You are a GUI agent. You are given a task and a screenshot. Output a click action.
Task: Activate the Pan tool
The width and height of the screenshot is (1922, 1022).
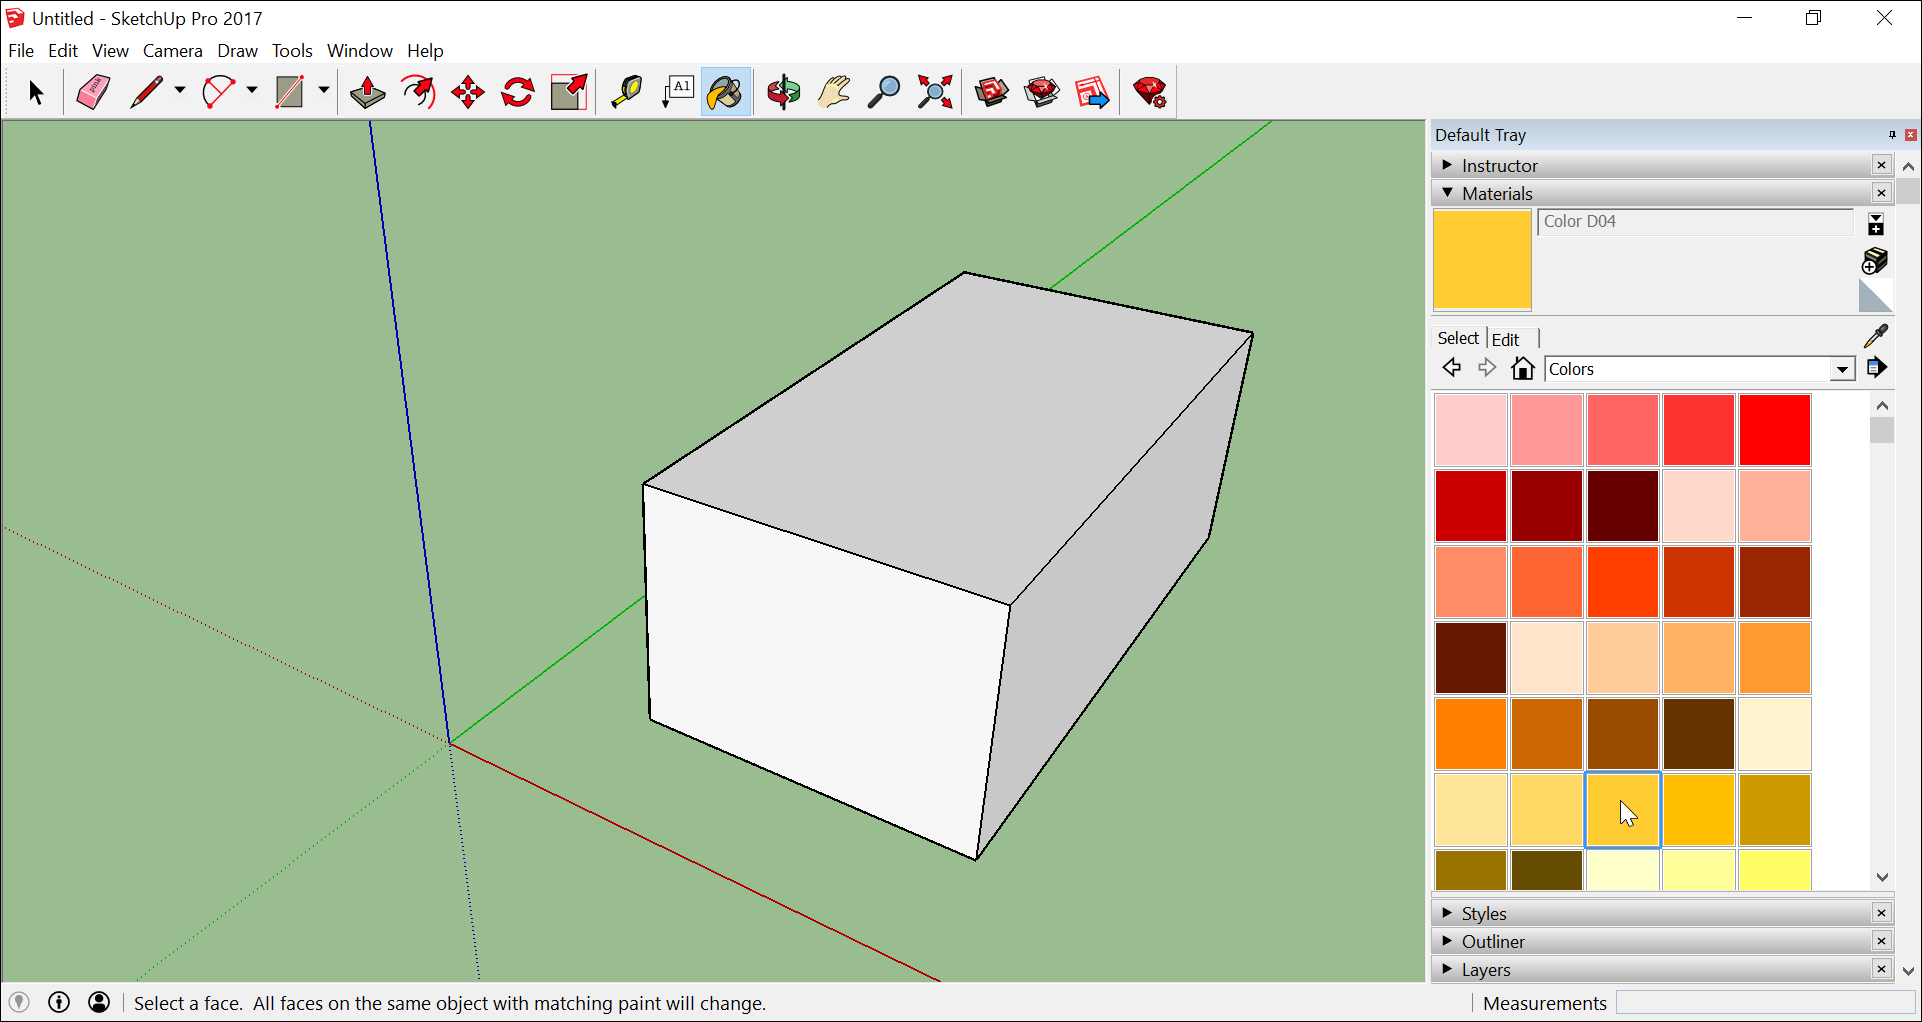[x=833, y=91]
